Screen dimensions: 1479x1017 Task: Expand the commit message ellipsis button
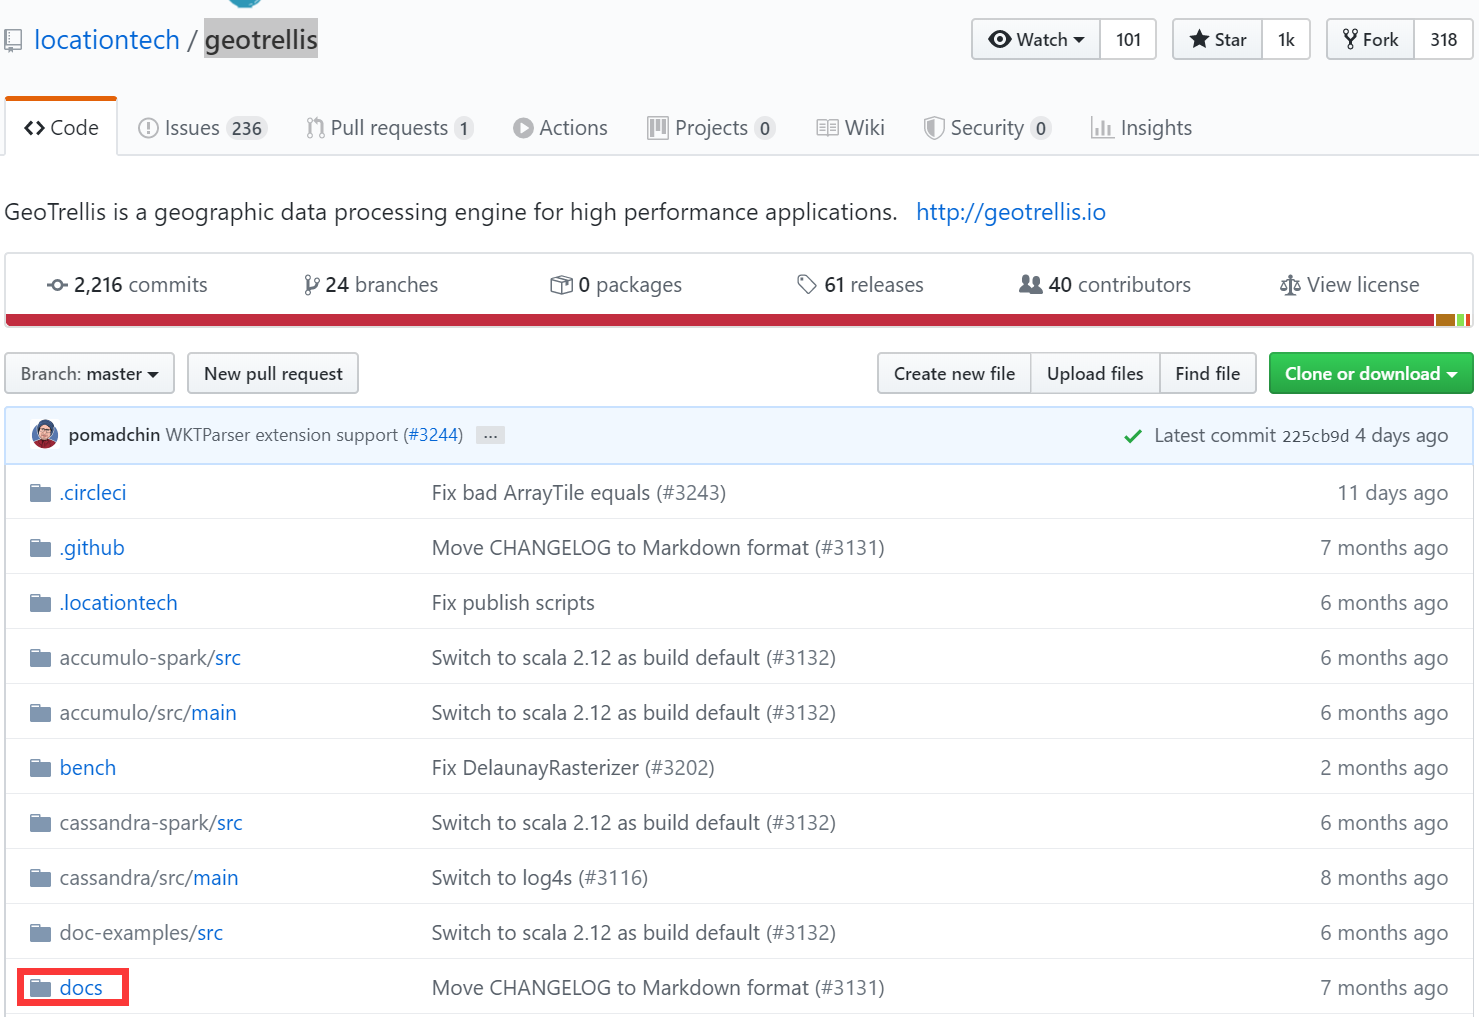click(490, 435)
